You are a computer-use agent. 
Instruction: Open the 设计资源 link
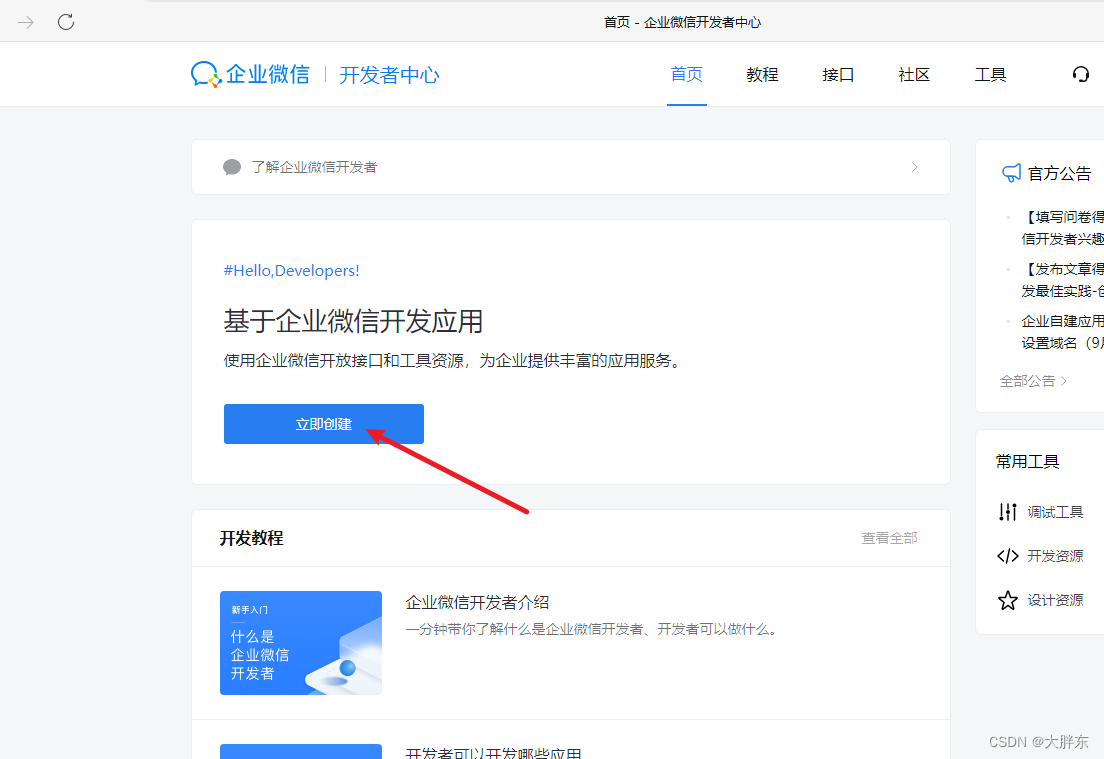1055,601
